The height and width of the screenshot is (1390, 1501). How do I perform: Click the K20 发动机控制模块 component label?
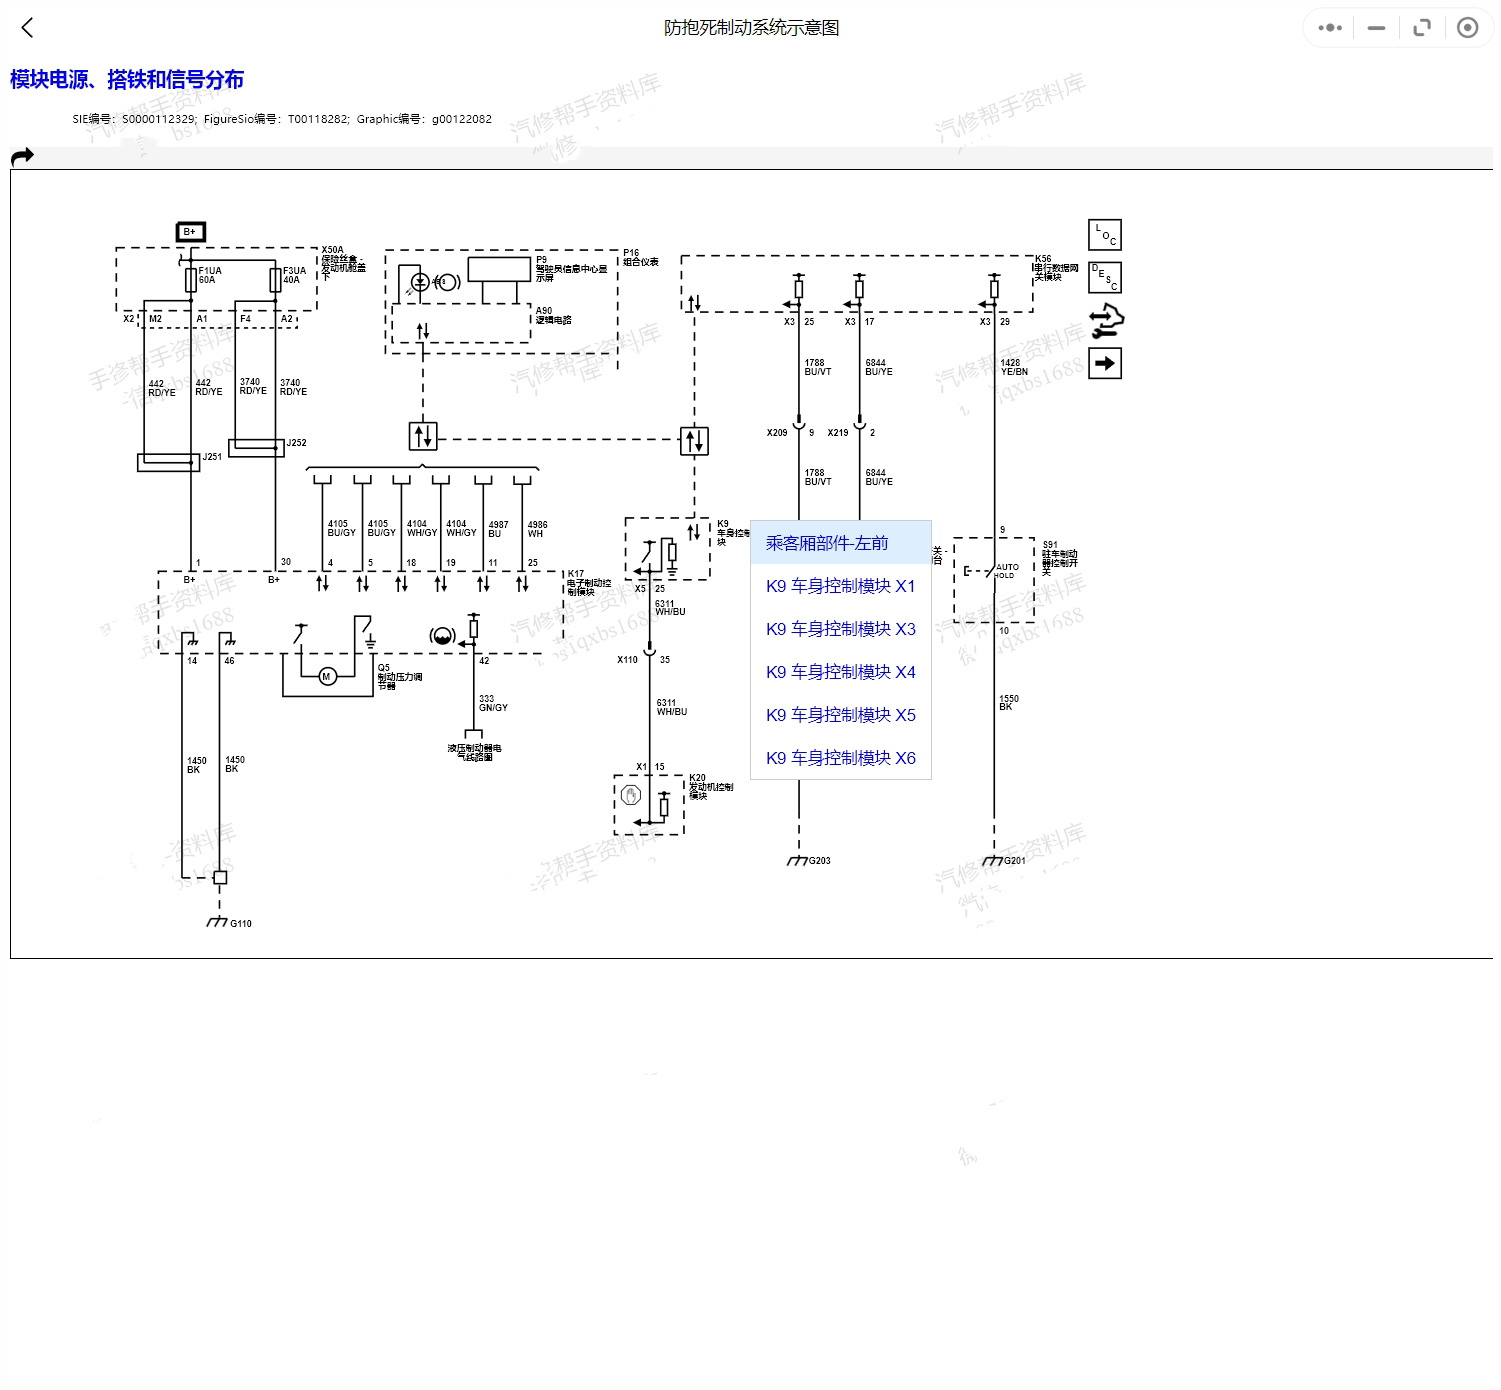709,787
